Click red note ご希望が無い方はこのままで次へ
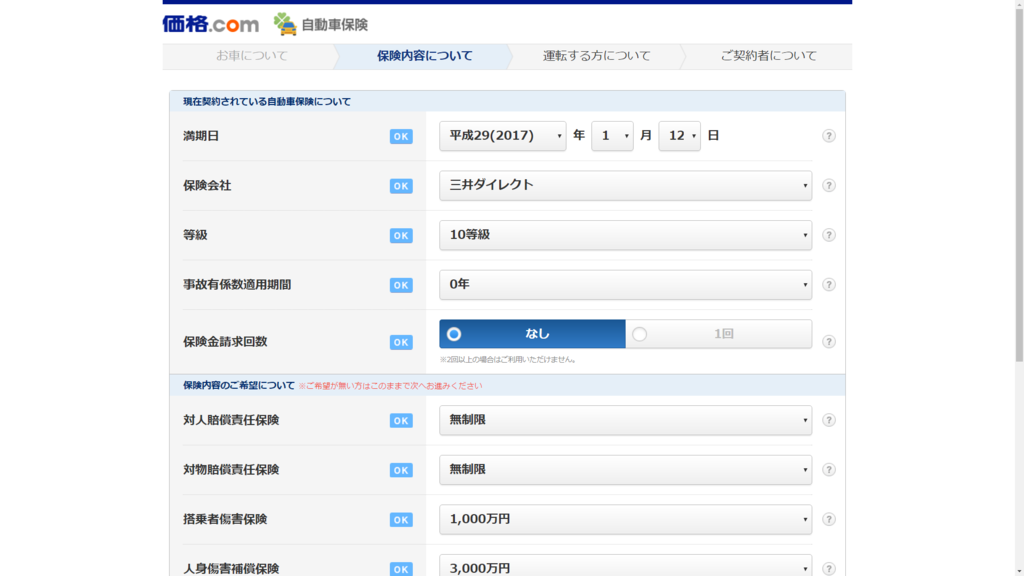 tap(391, 386)
